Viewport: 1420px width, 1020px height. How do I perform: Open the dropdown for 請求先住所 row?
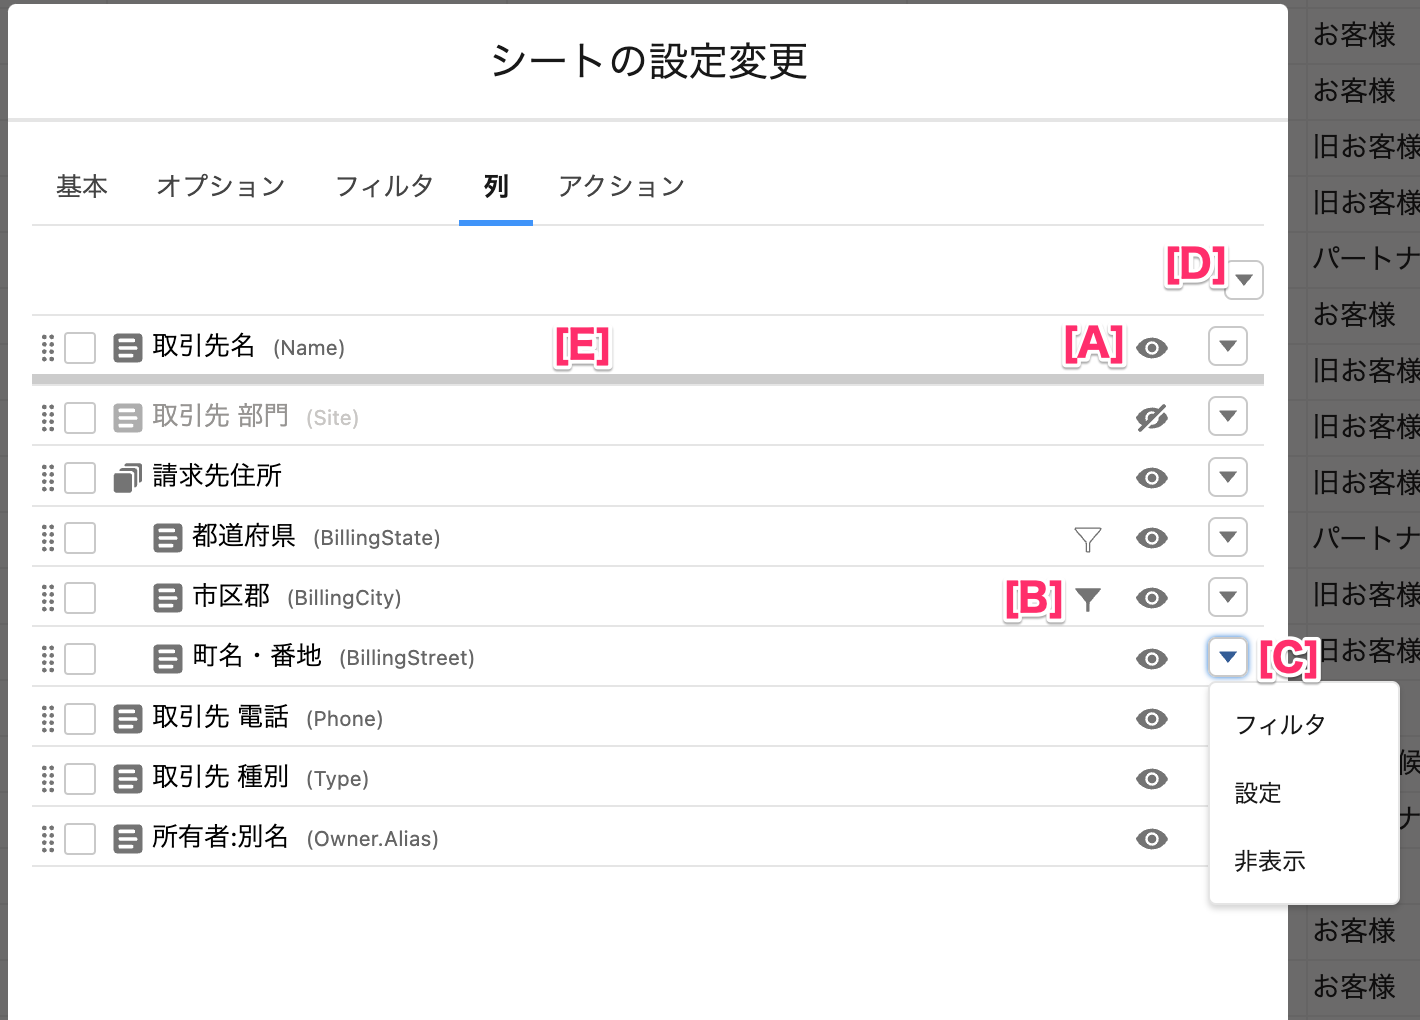[x=1227, y=477]
